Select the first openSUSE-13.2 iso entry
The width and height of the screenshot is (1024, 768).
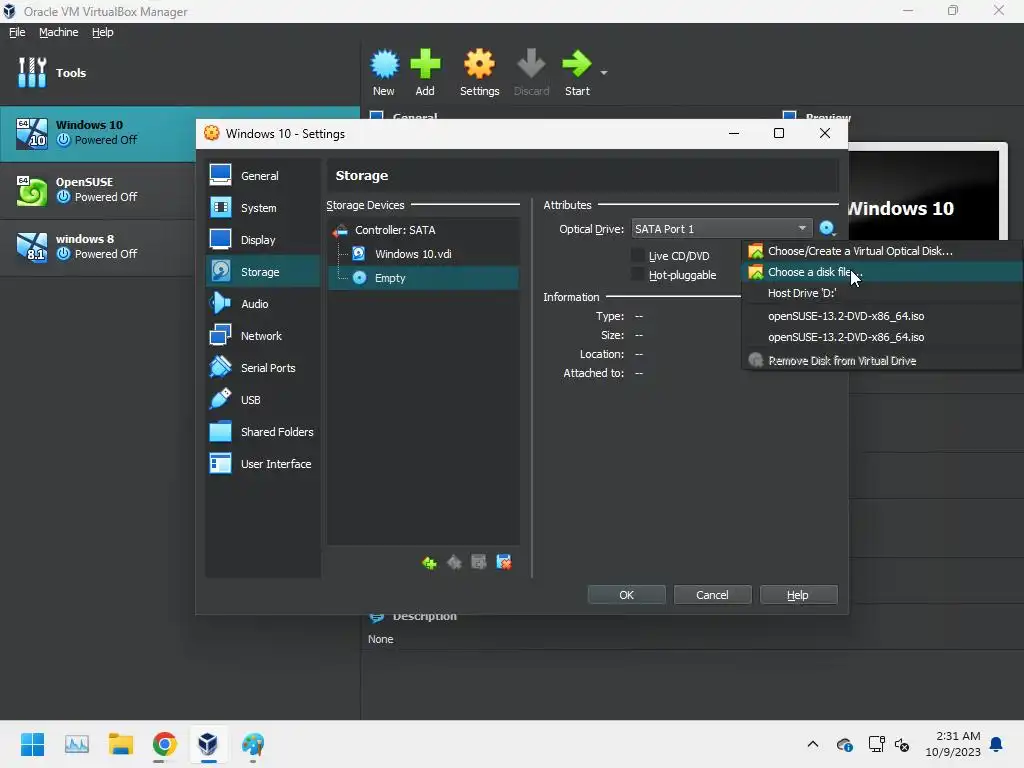pyautogui.click(x=882, y=316)
